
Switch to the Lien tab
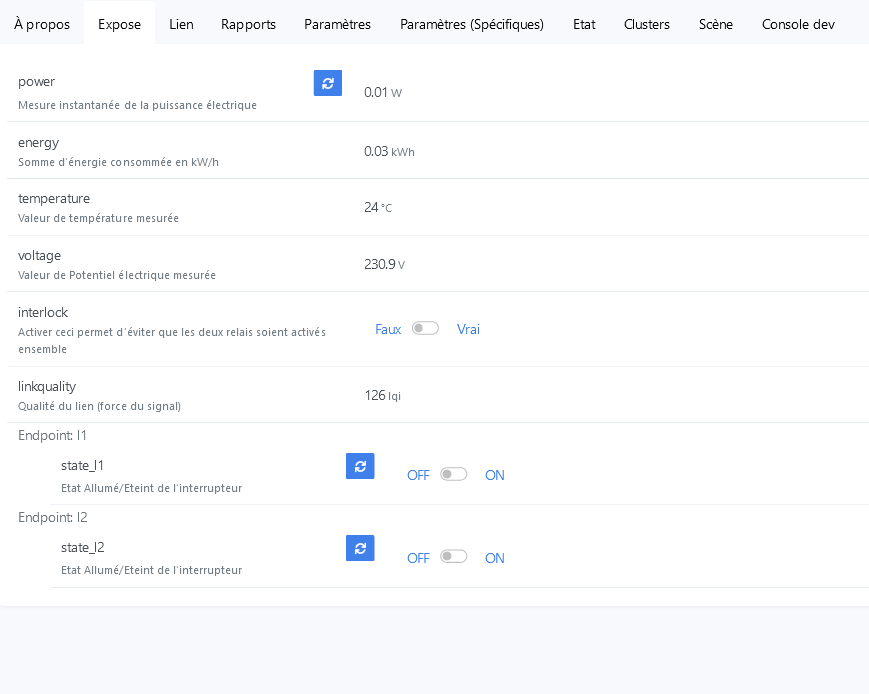[x=181, y=24]
